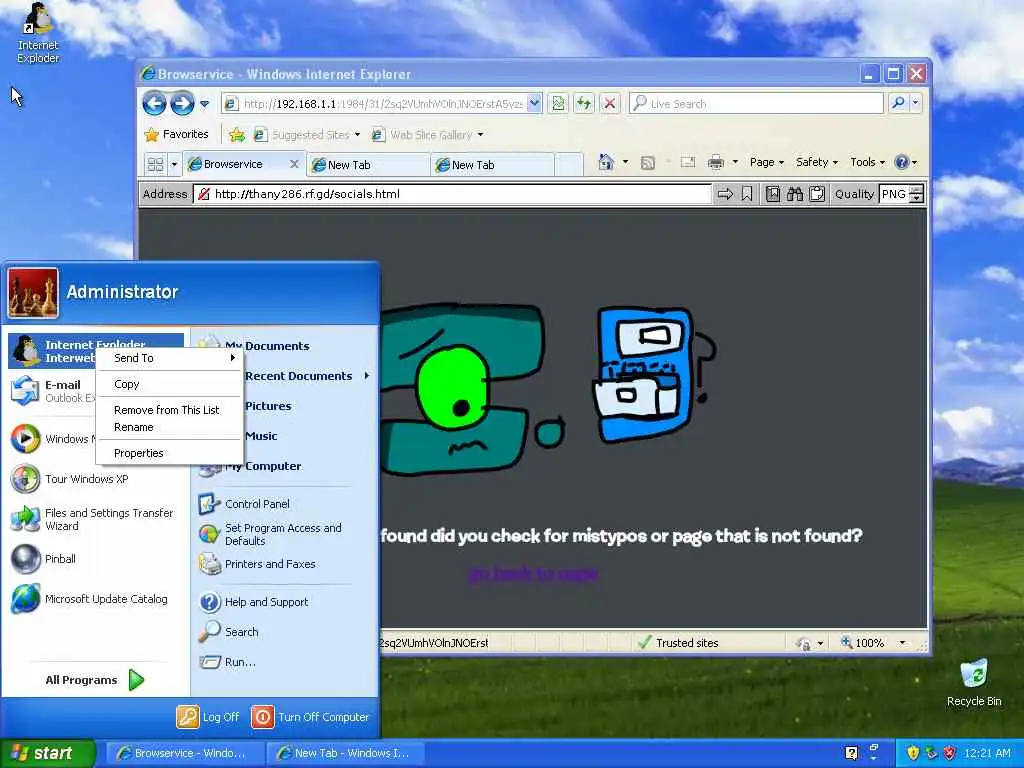The image size is (1024, 768).
Task: Open Tour Windows XP
Action: click(x=95, y=479)
